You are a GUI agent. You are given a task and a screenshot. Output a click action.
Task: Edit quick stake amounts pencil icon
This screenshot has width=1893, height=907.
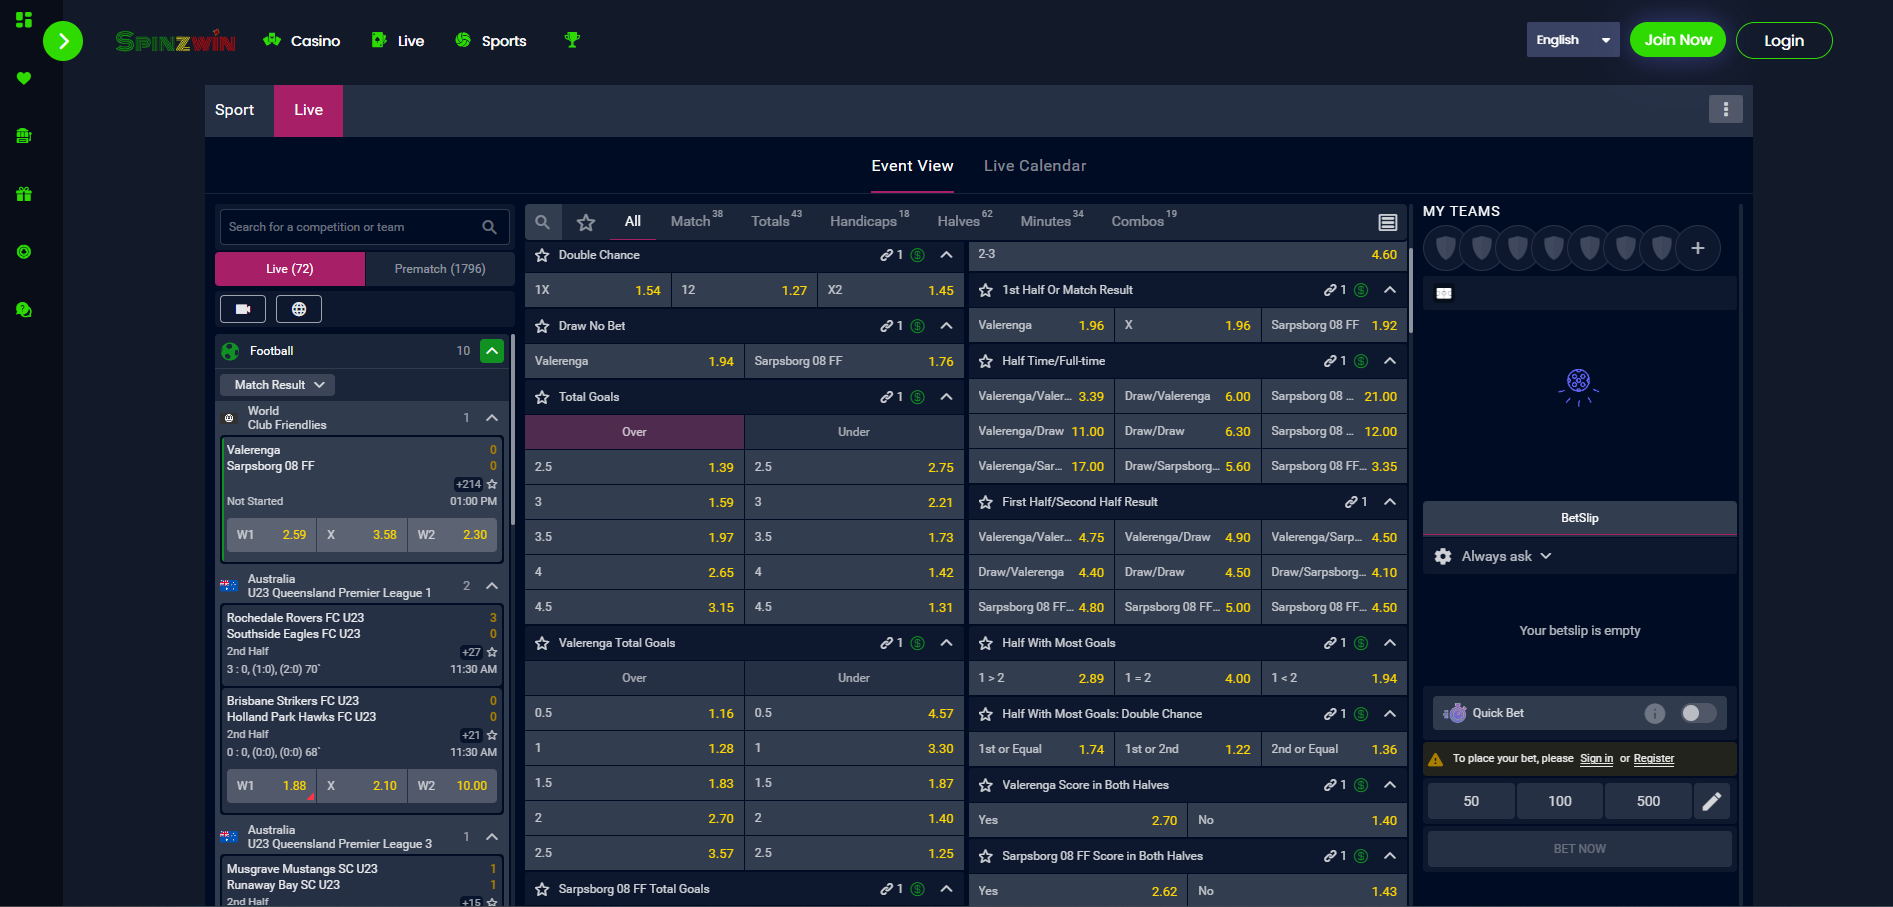click(1712, 801)
